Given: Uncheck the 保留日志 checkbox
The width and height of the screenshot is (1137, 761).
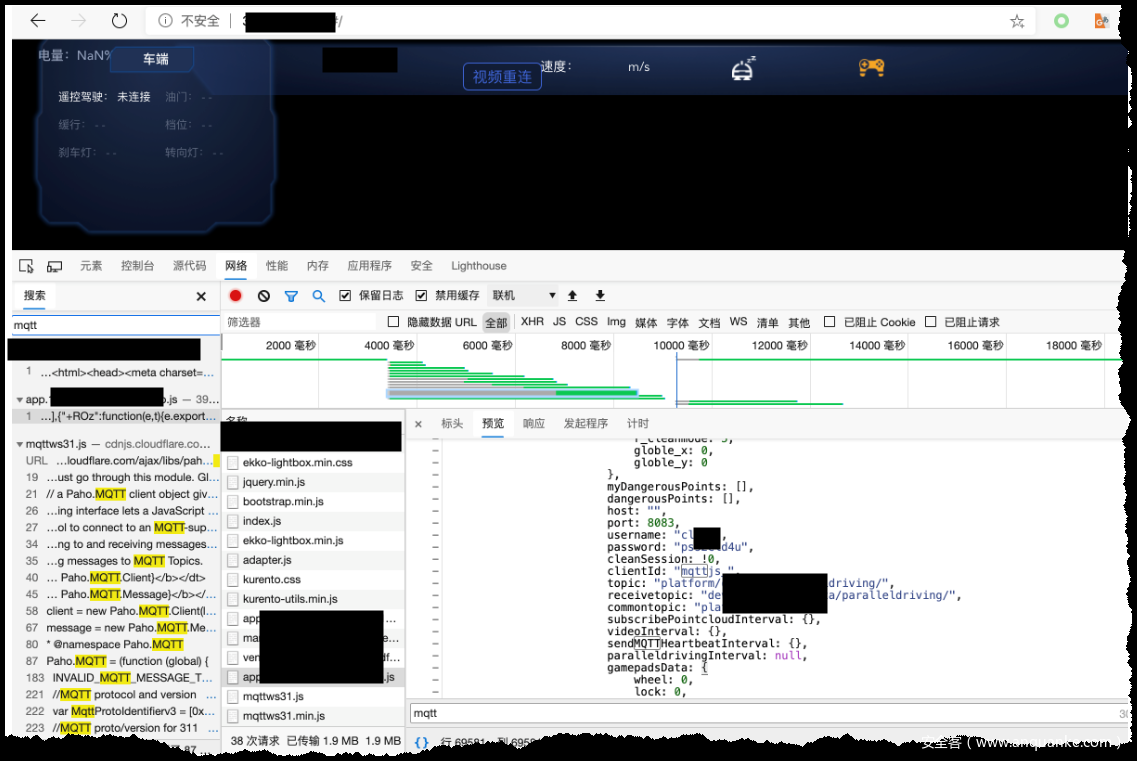Looking at the screenshot, I should pyautogui.click(x=346, y=296).
